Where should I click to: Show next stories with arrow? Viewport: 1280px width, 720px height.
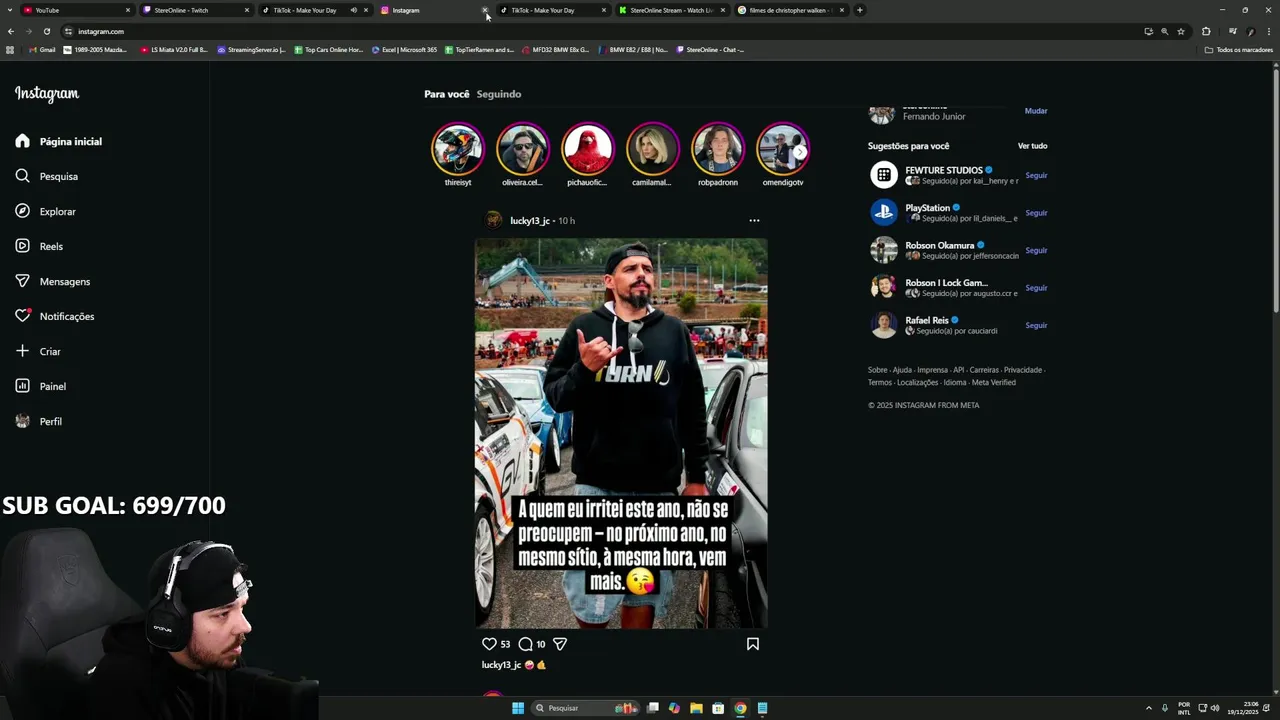click(x=800, y=152)
